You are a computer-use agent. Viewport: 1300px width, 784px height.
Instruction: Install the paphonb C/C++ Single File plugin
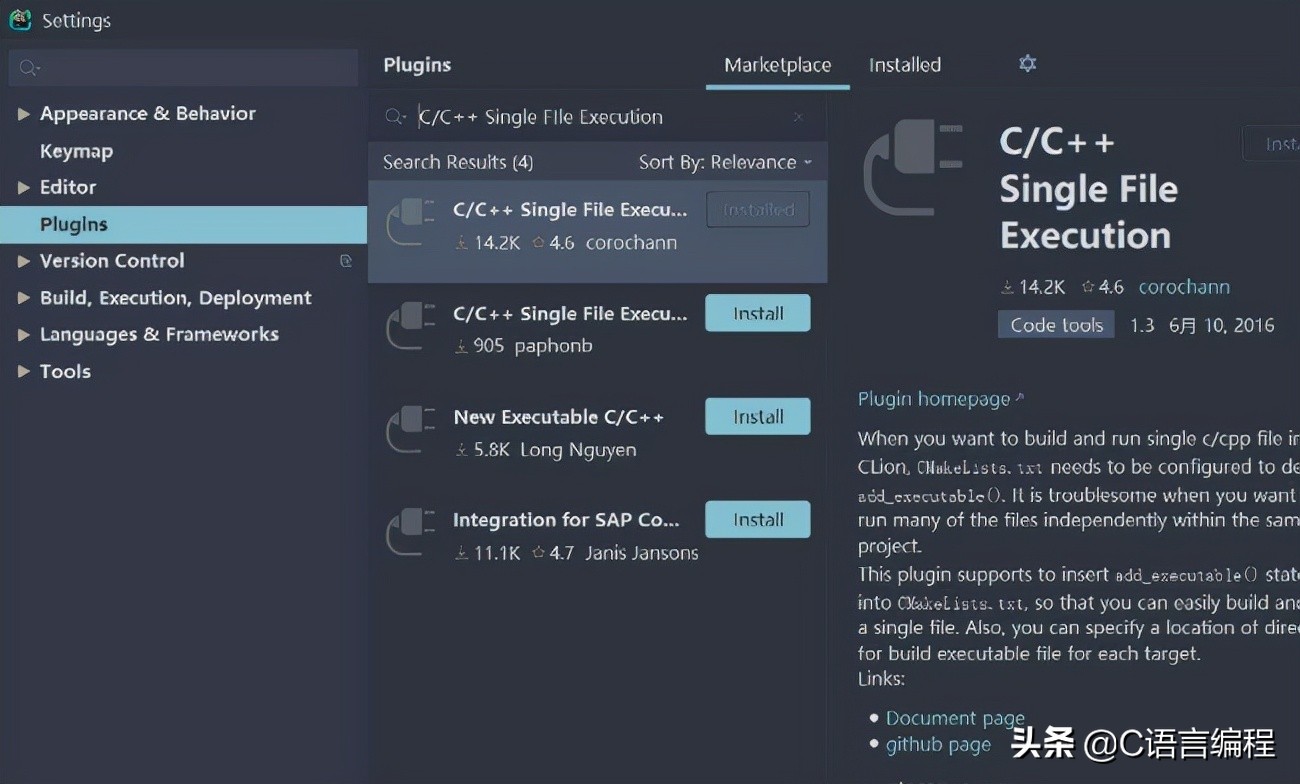click(x=758, y=313)
